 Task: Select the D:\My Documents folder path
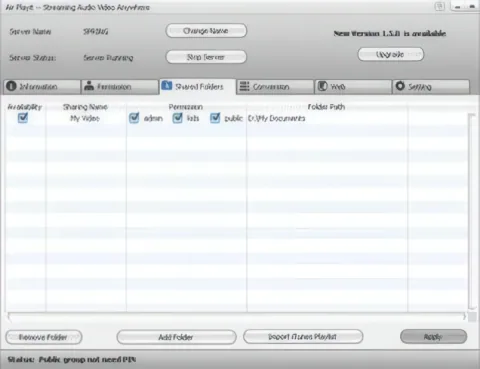276,118
